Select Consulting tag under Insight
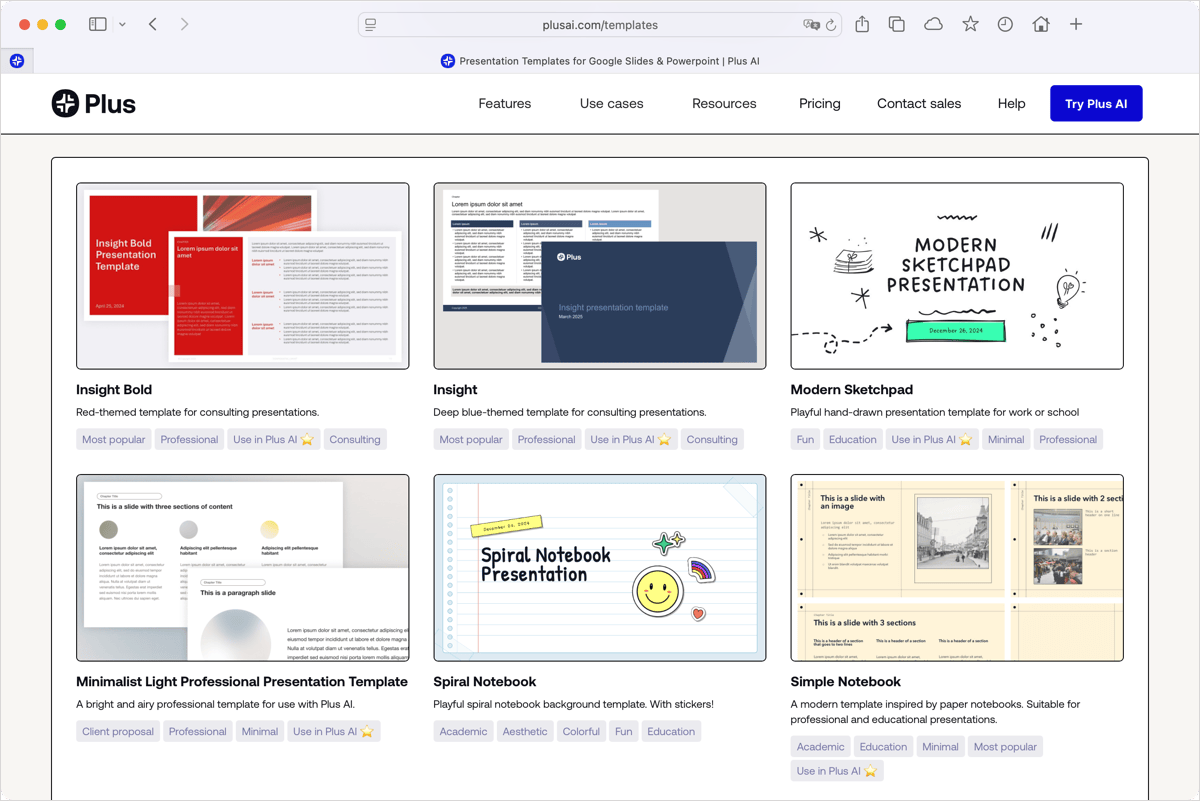 coord(712,439)
